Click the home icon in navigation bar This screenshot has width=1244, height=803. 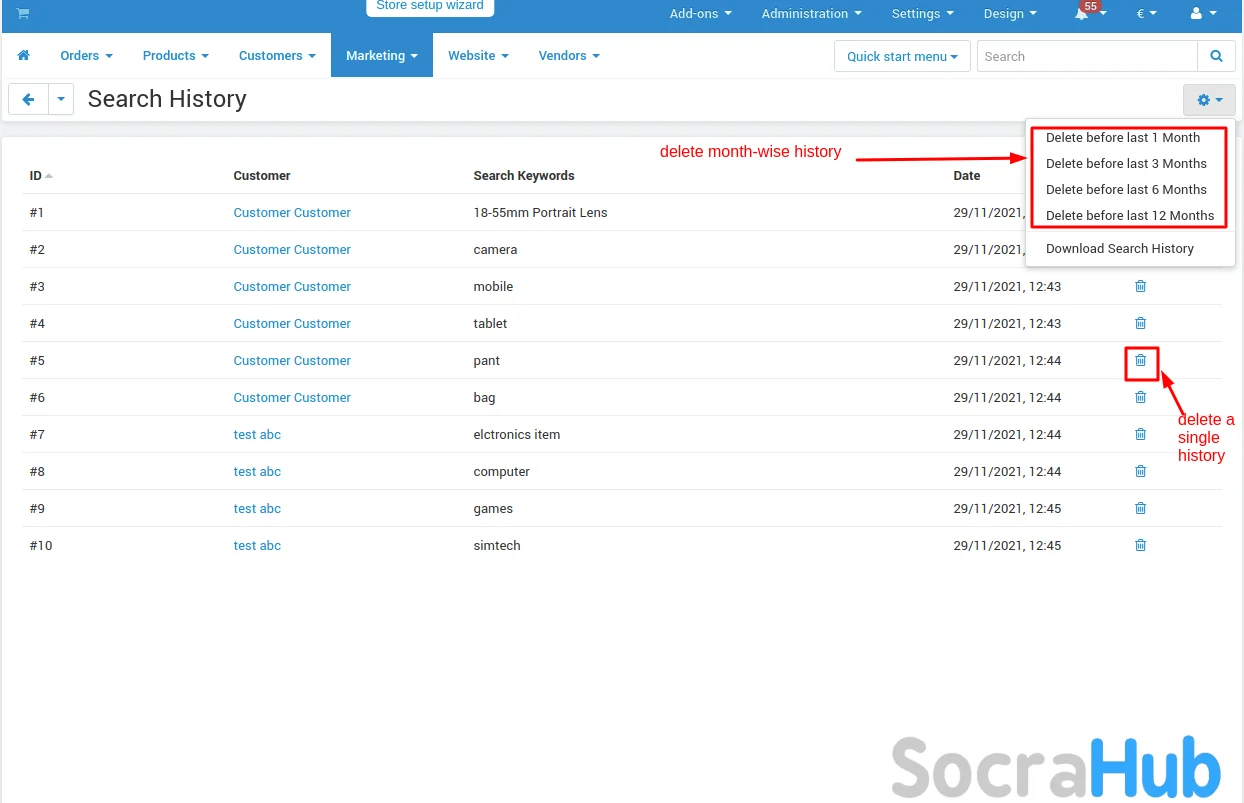[x=24, y=55]
